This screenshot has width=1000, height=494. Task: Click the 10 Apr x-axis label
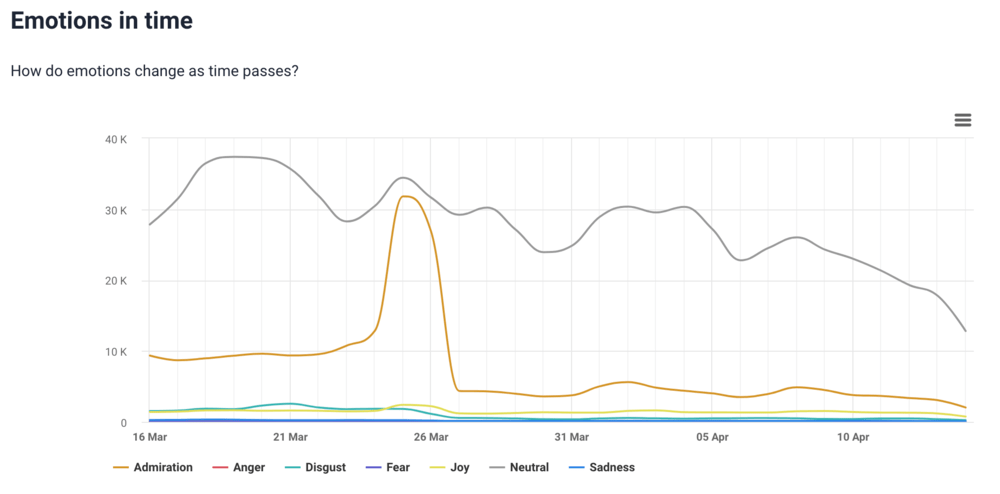click(854, 437)
